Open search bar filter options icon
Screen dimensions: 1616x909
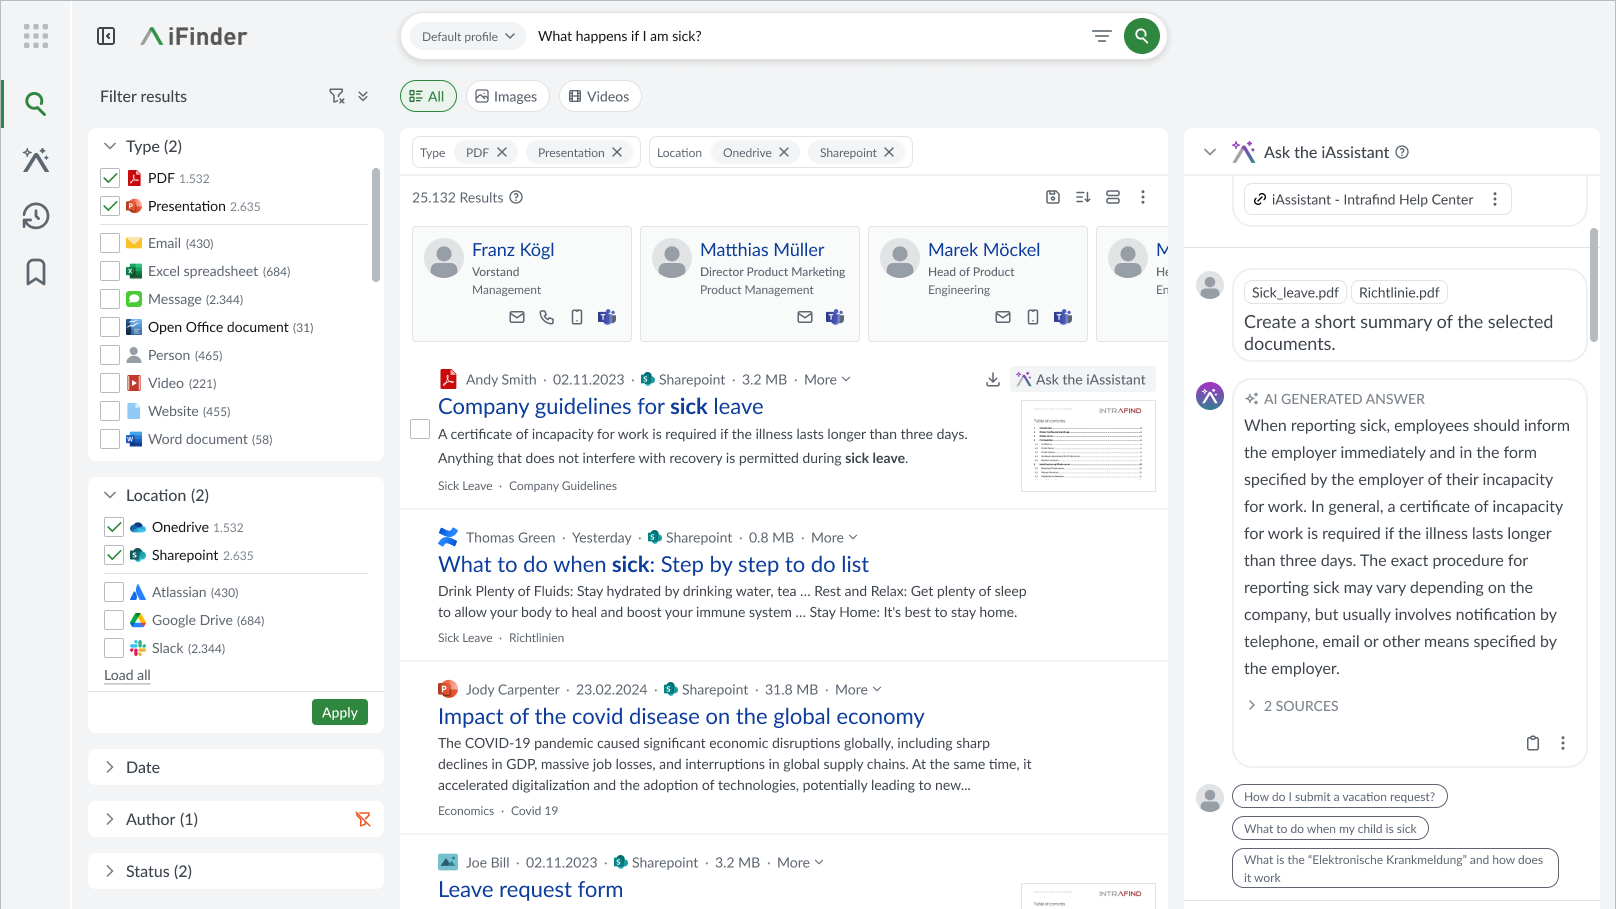tap(1102, 36)
